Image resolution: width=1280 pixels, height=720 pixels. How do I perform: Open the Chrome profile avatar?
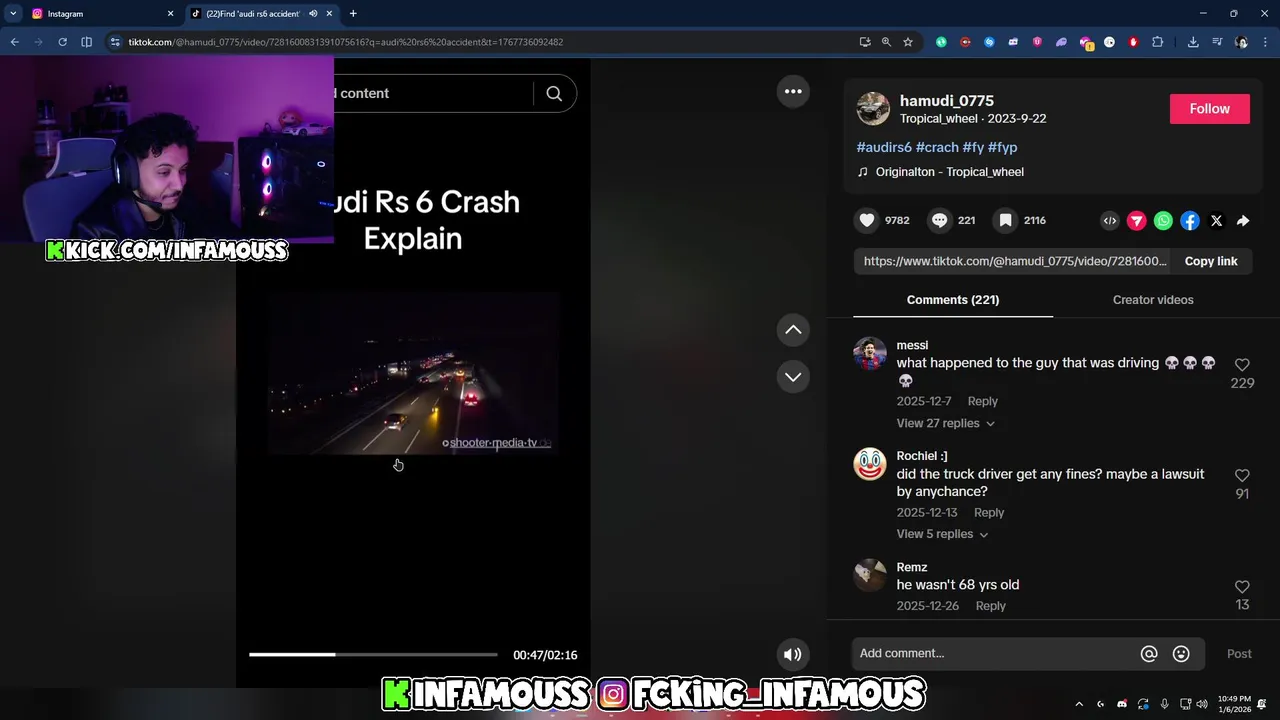pos(1242,42)
